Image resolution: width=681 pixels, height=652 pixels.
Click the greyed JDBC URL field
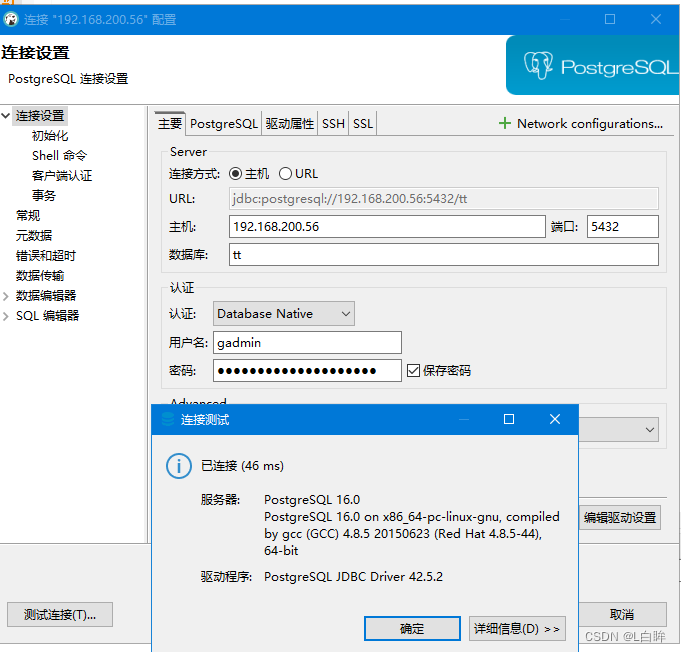(x=443, y=199)
